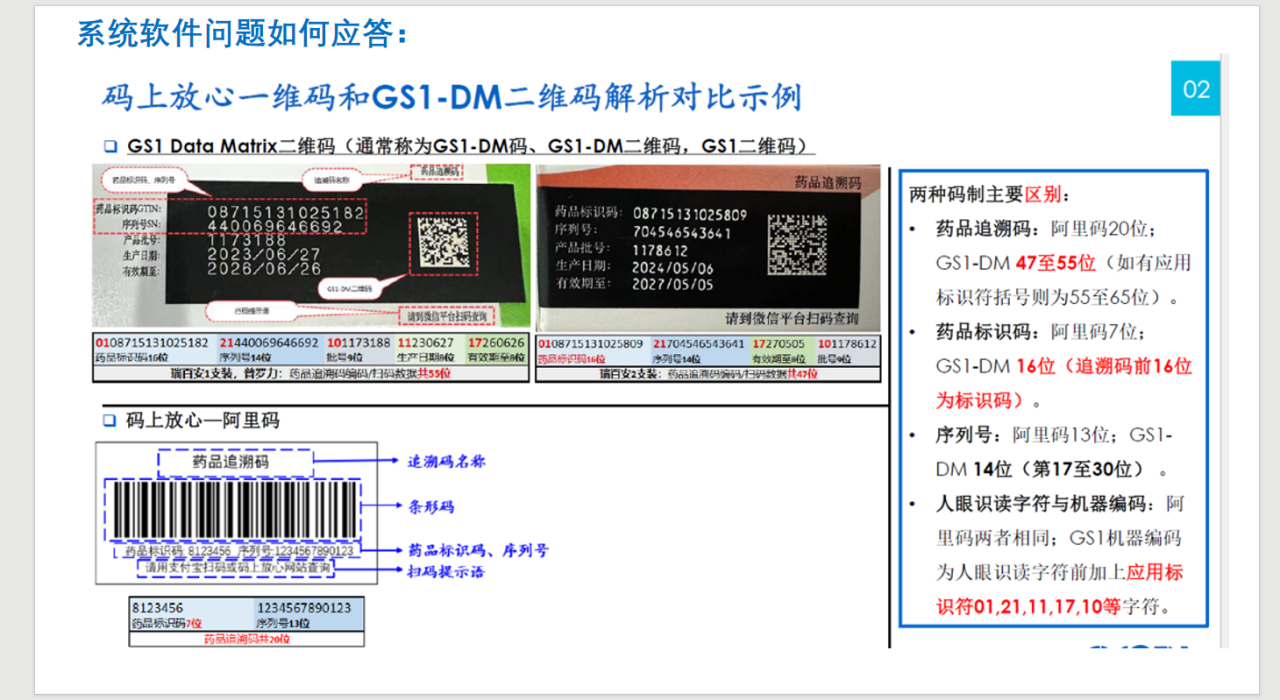The width and height of the screenshot is (1280, 700).
Task: Click the red text '16位(追溯码前16位'
Action: point(1103,366)
